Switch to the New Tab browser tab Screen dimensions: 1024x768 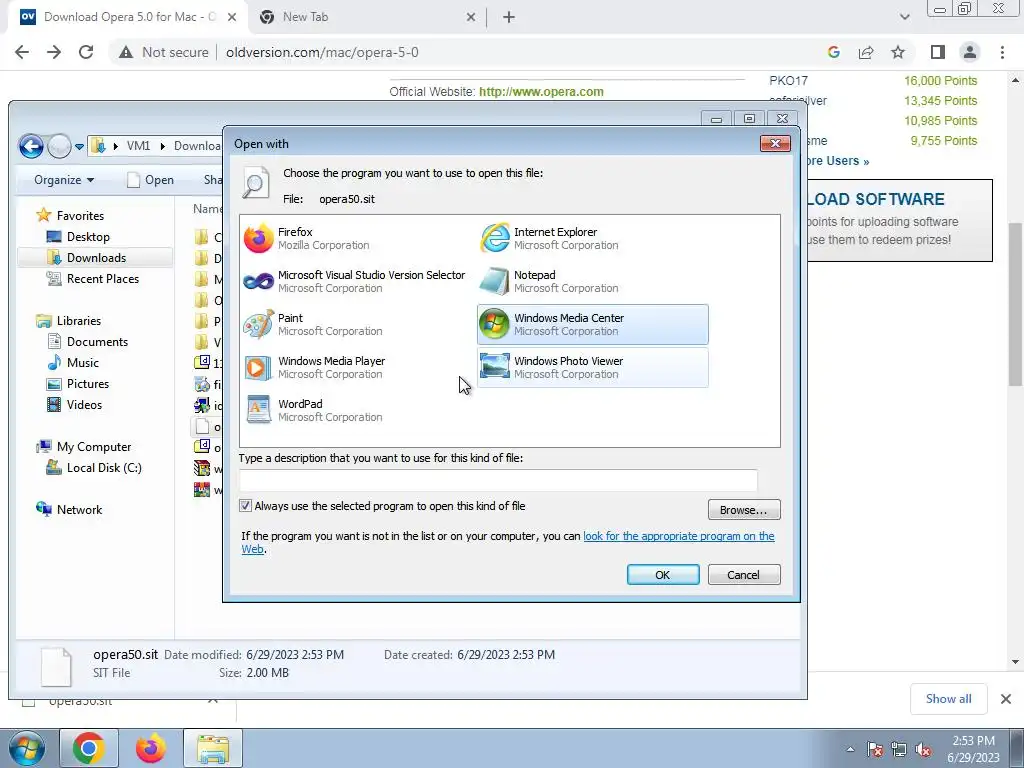[305, 17]
